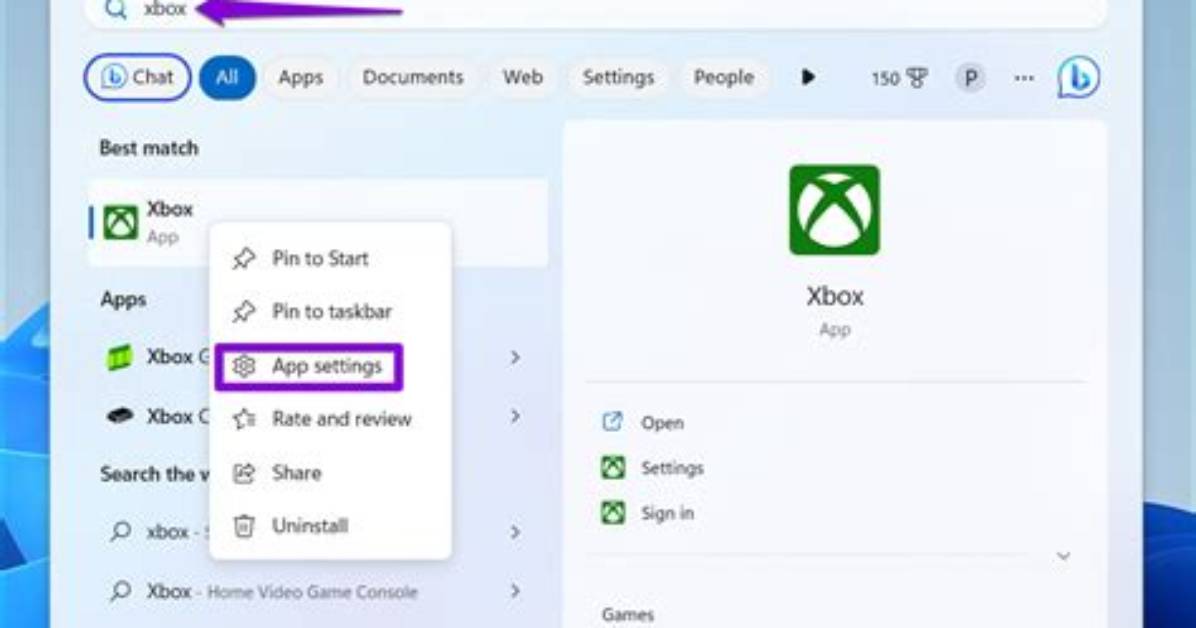Click the Xbox Game Bar app icon
Image resolution: width=1196 pixels, height=628 pixels.
tap(119, 357)
